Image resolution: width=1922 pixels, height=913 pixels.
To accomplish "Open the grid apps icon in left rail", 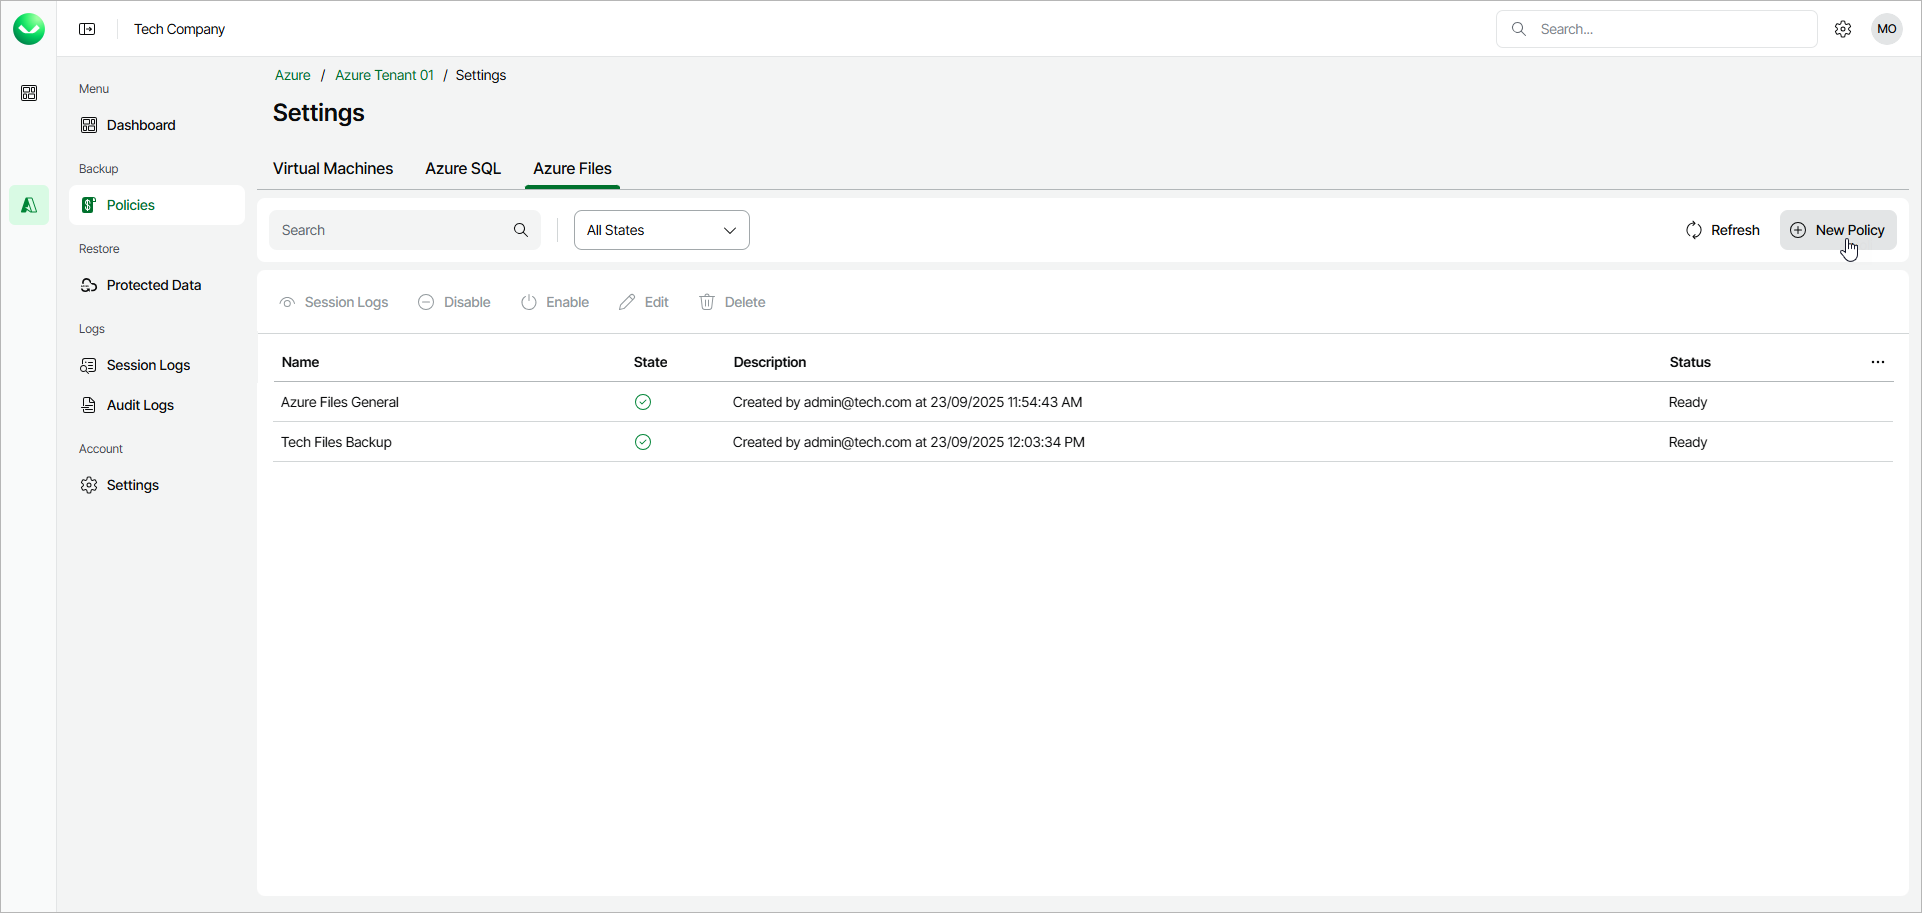I will (x=29, y=93).
